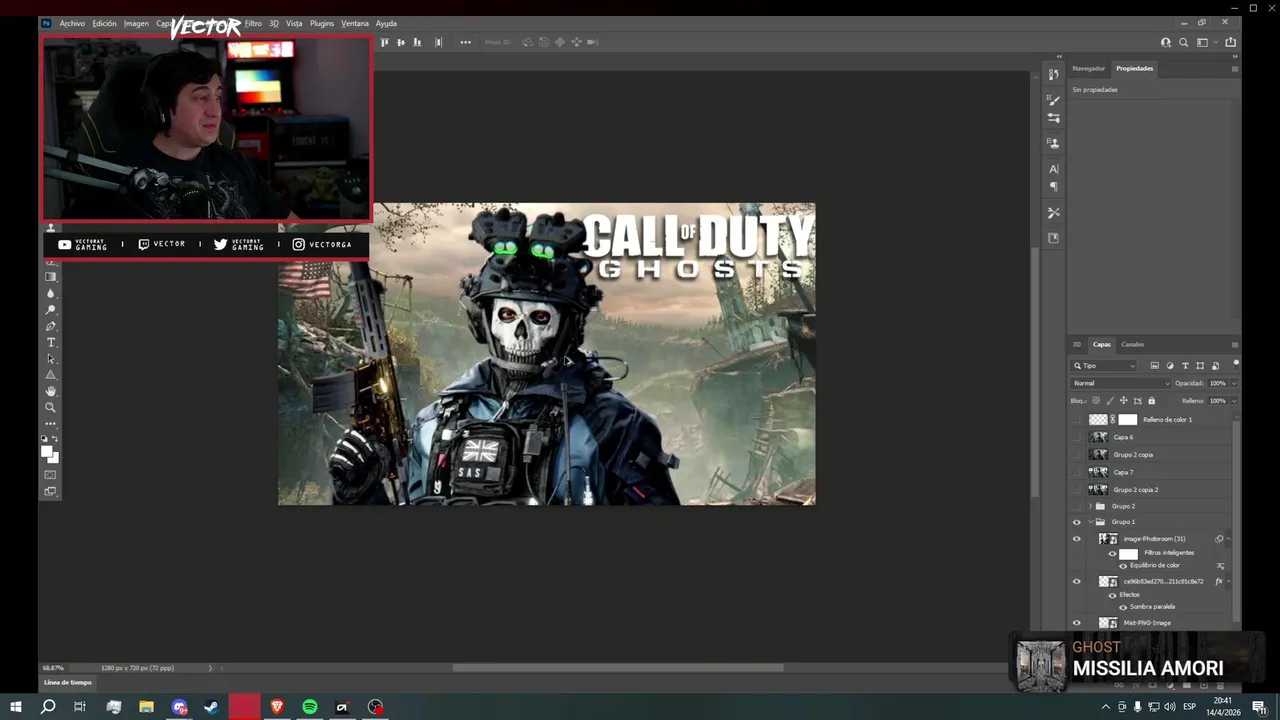
Task: Expand the Grupo 2 group
Action: (1090, 506)
